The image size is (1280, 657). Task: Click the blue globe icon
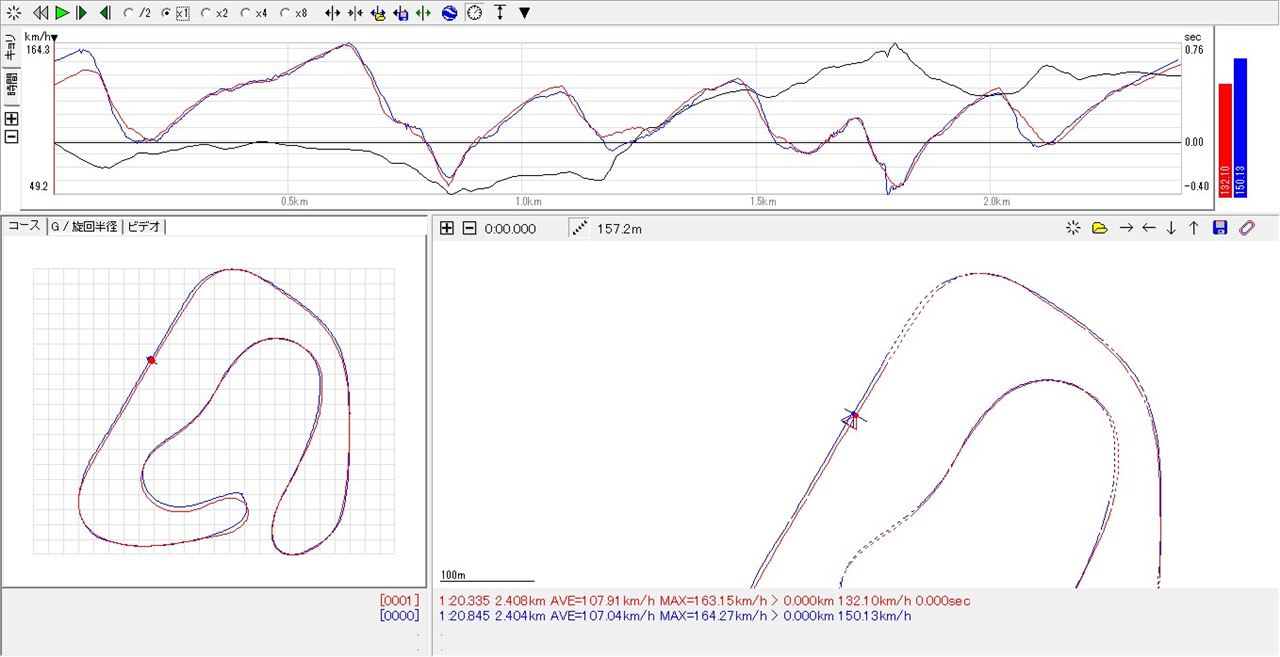pos(449,13)
